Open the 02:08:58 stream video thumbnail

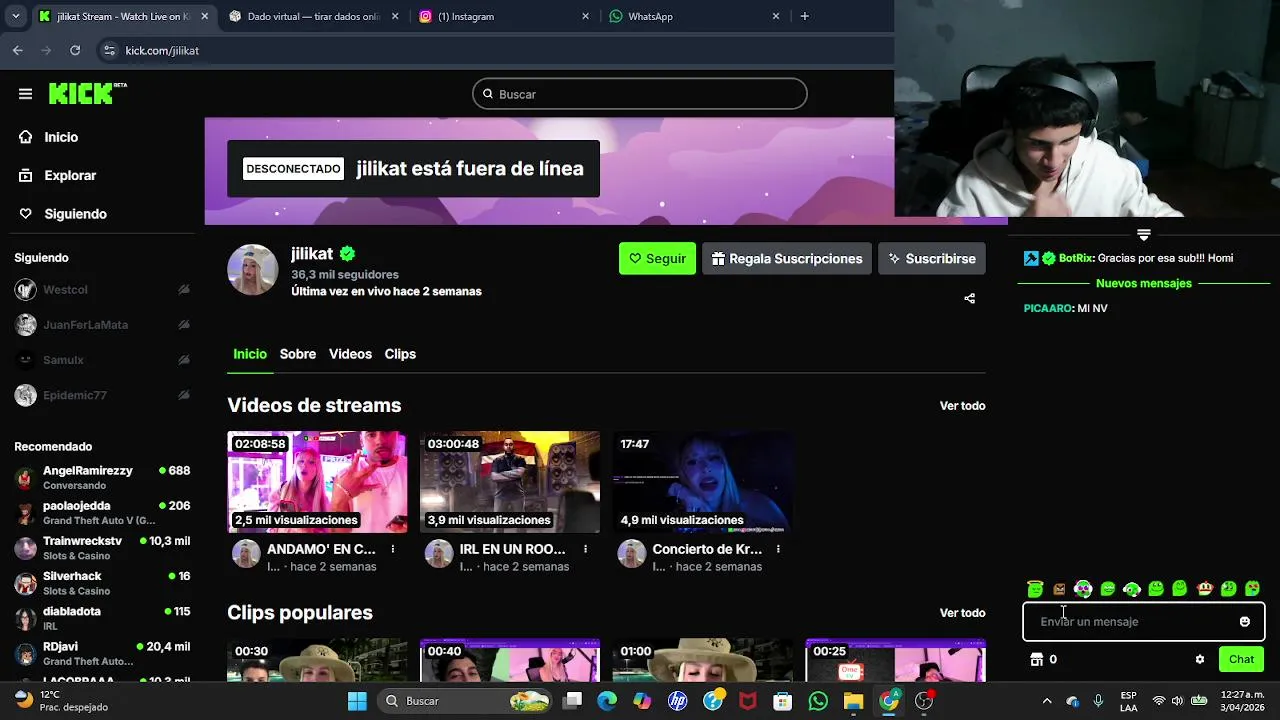pyautogui.click(x=317, y=481)
